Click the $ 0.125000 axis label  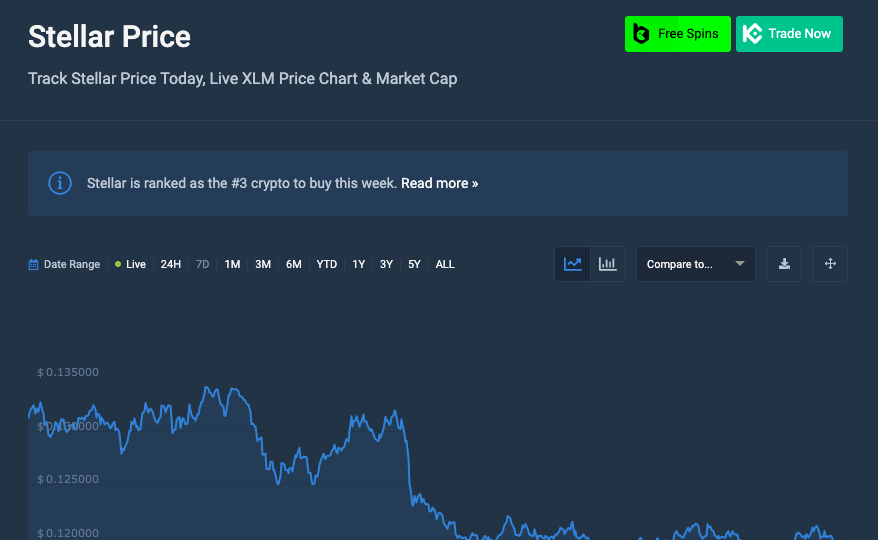point(68,480)
